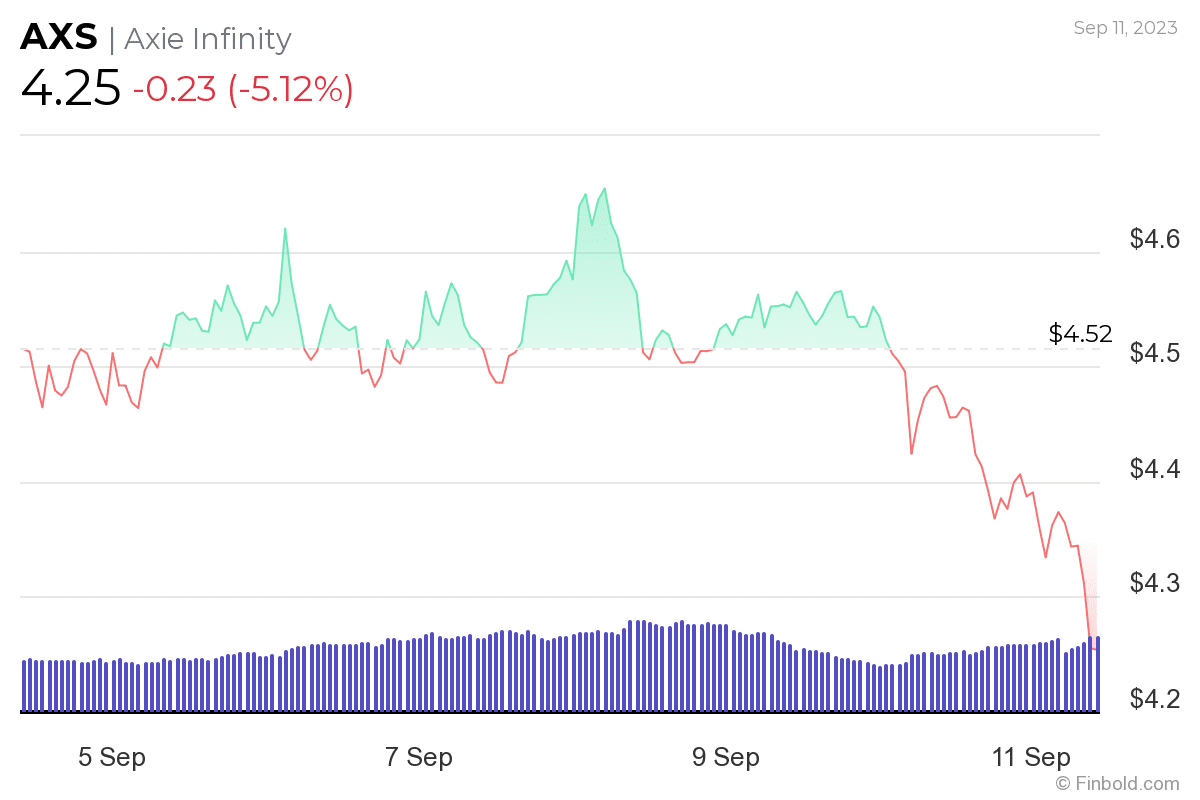
Task: Click the $4.3 y-axis label
Action: tap(1155, 583)
